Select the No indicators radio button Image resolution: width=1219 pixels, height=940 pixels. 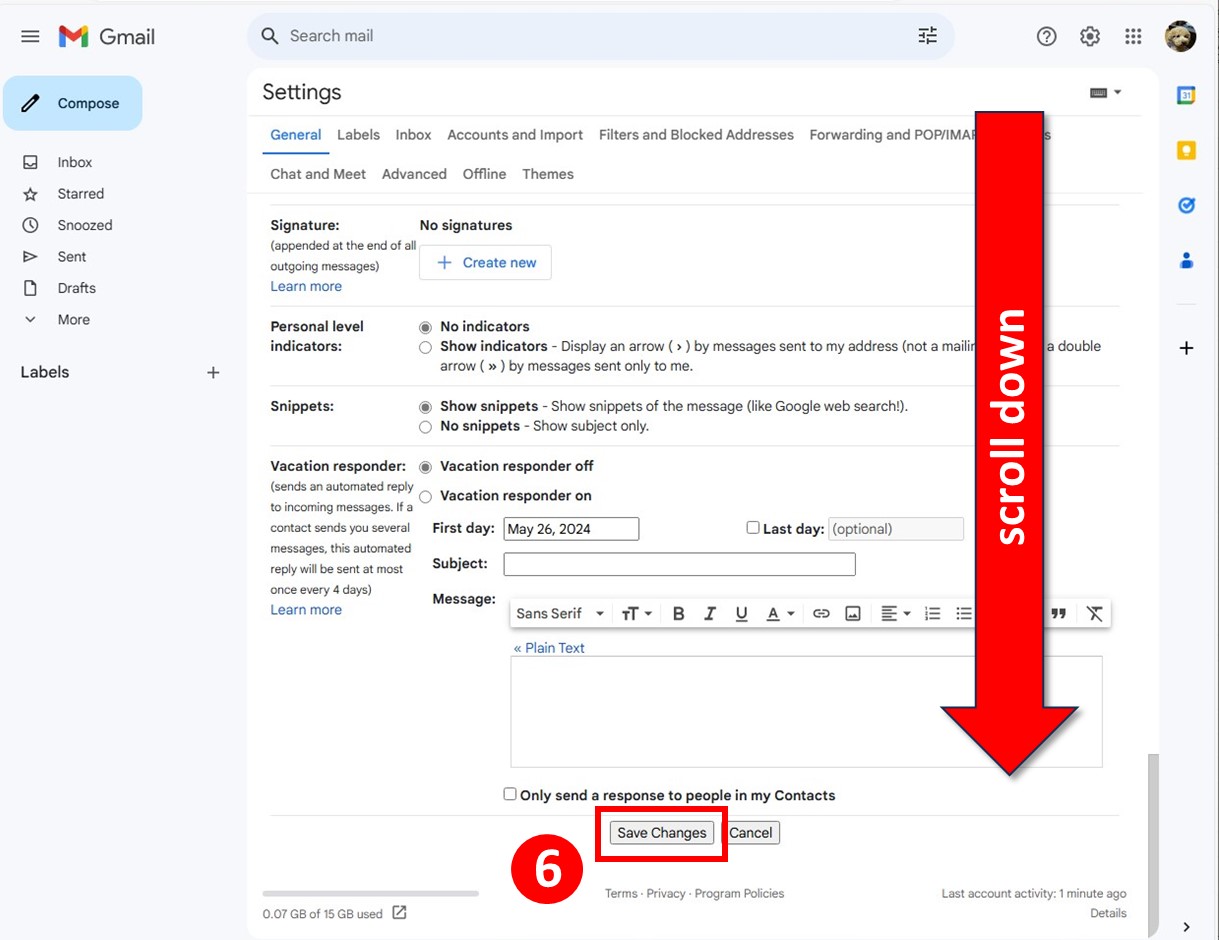[426, 327]
